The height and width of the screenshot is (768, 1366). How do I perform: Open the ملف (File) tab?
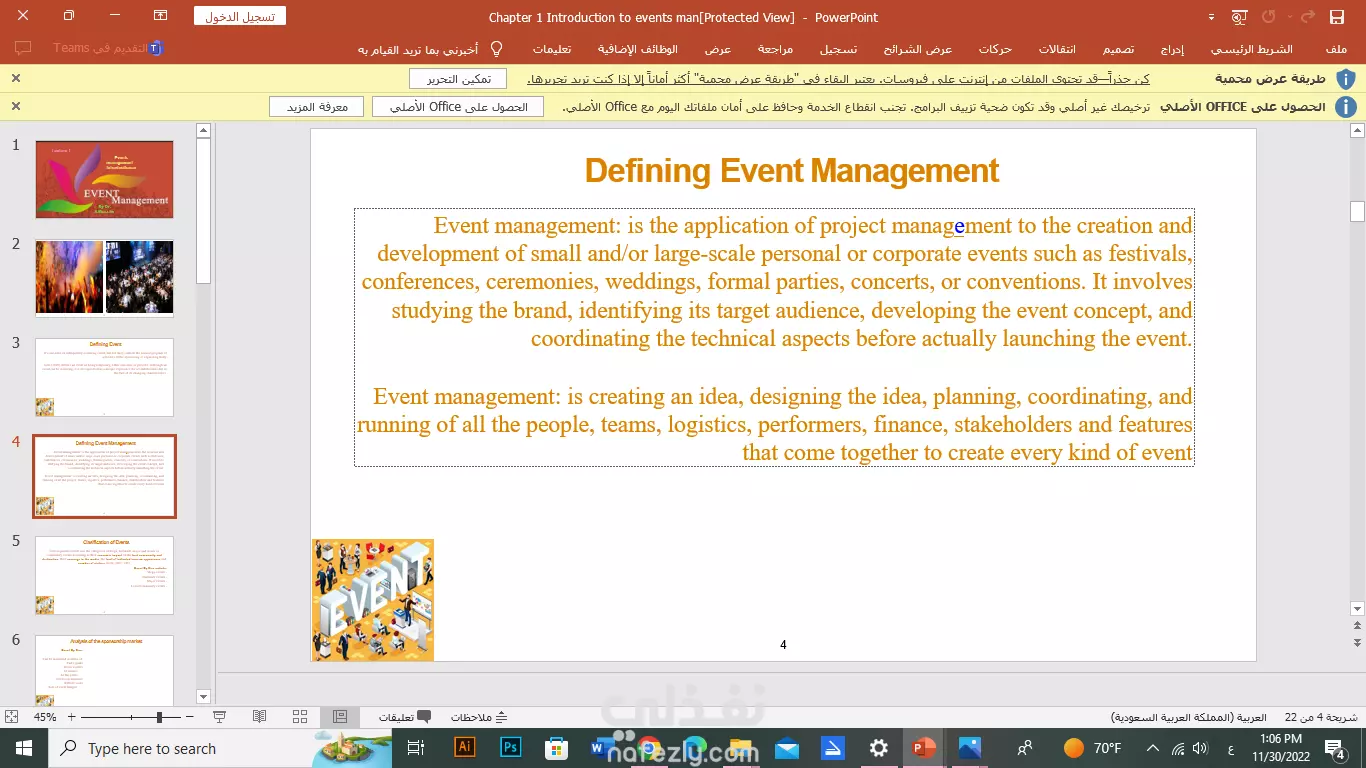pyautogui.click(x=1335, y=49)
